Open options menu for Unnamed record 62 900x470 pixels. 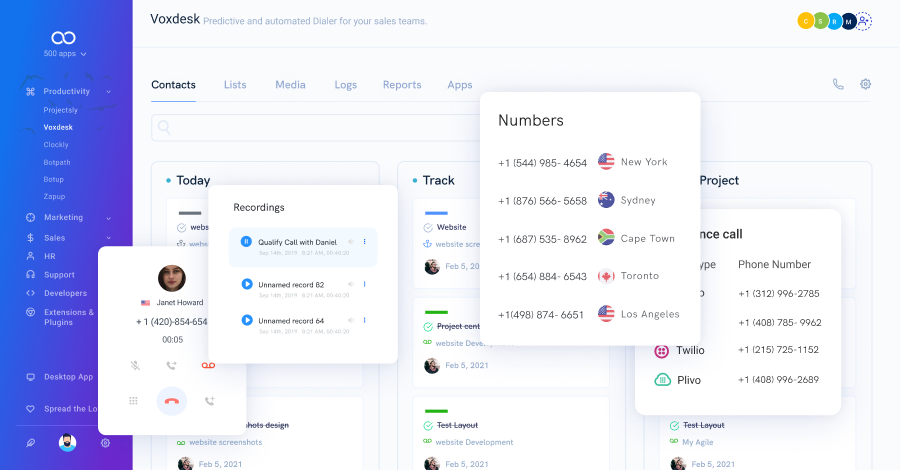point(364,284)
